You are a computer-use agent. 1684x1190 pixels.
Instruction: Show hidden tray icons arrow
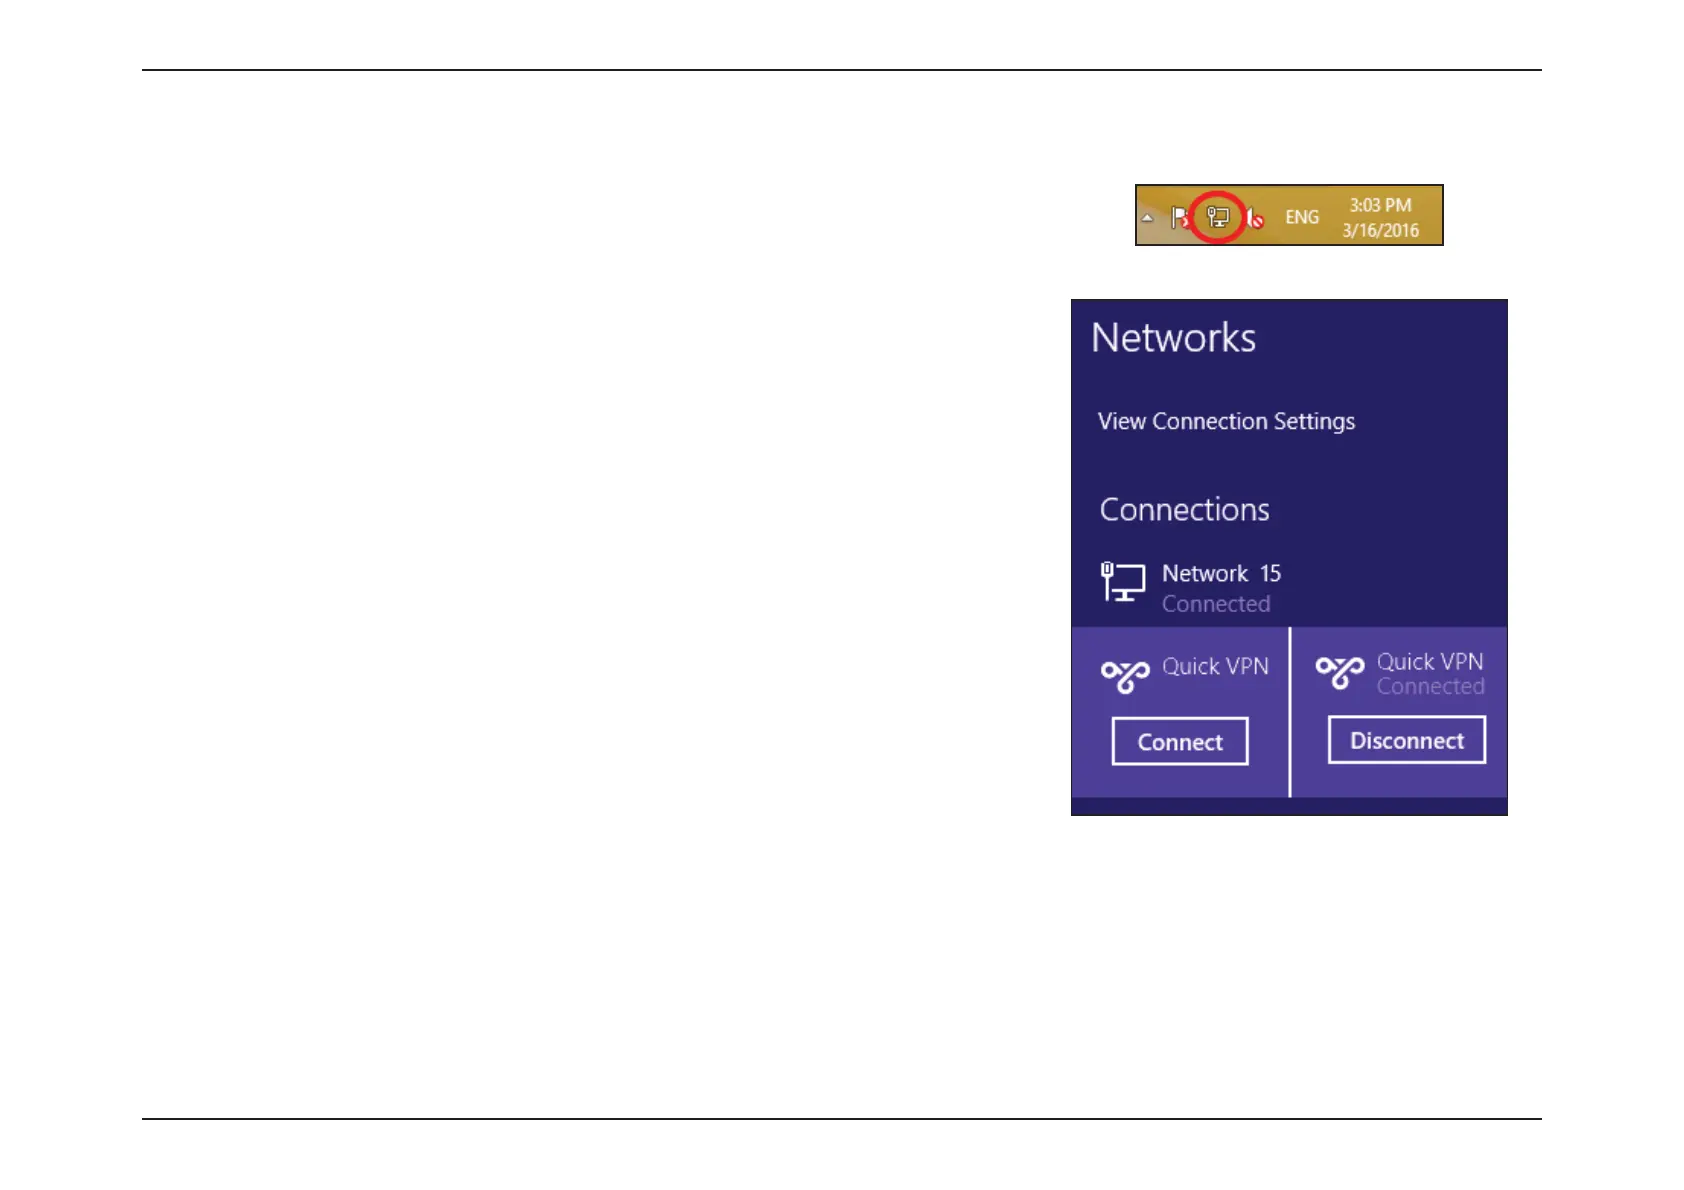click(x=1148, y=217)
